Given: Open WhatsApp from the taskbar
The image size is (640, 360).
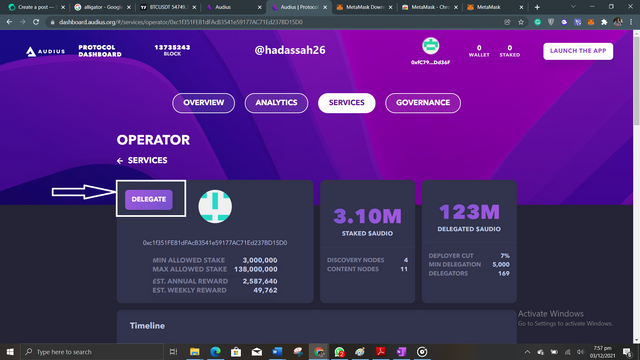Looking at the screenshot, I should pos(339,351).
